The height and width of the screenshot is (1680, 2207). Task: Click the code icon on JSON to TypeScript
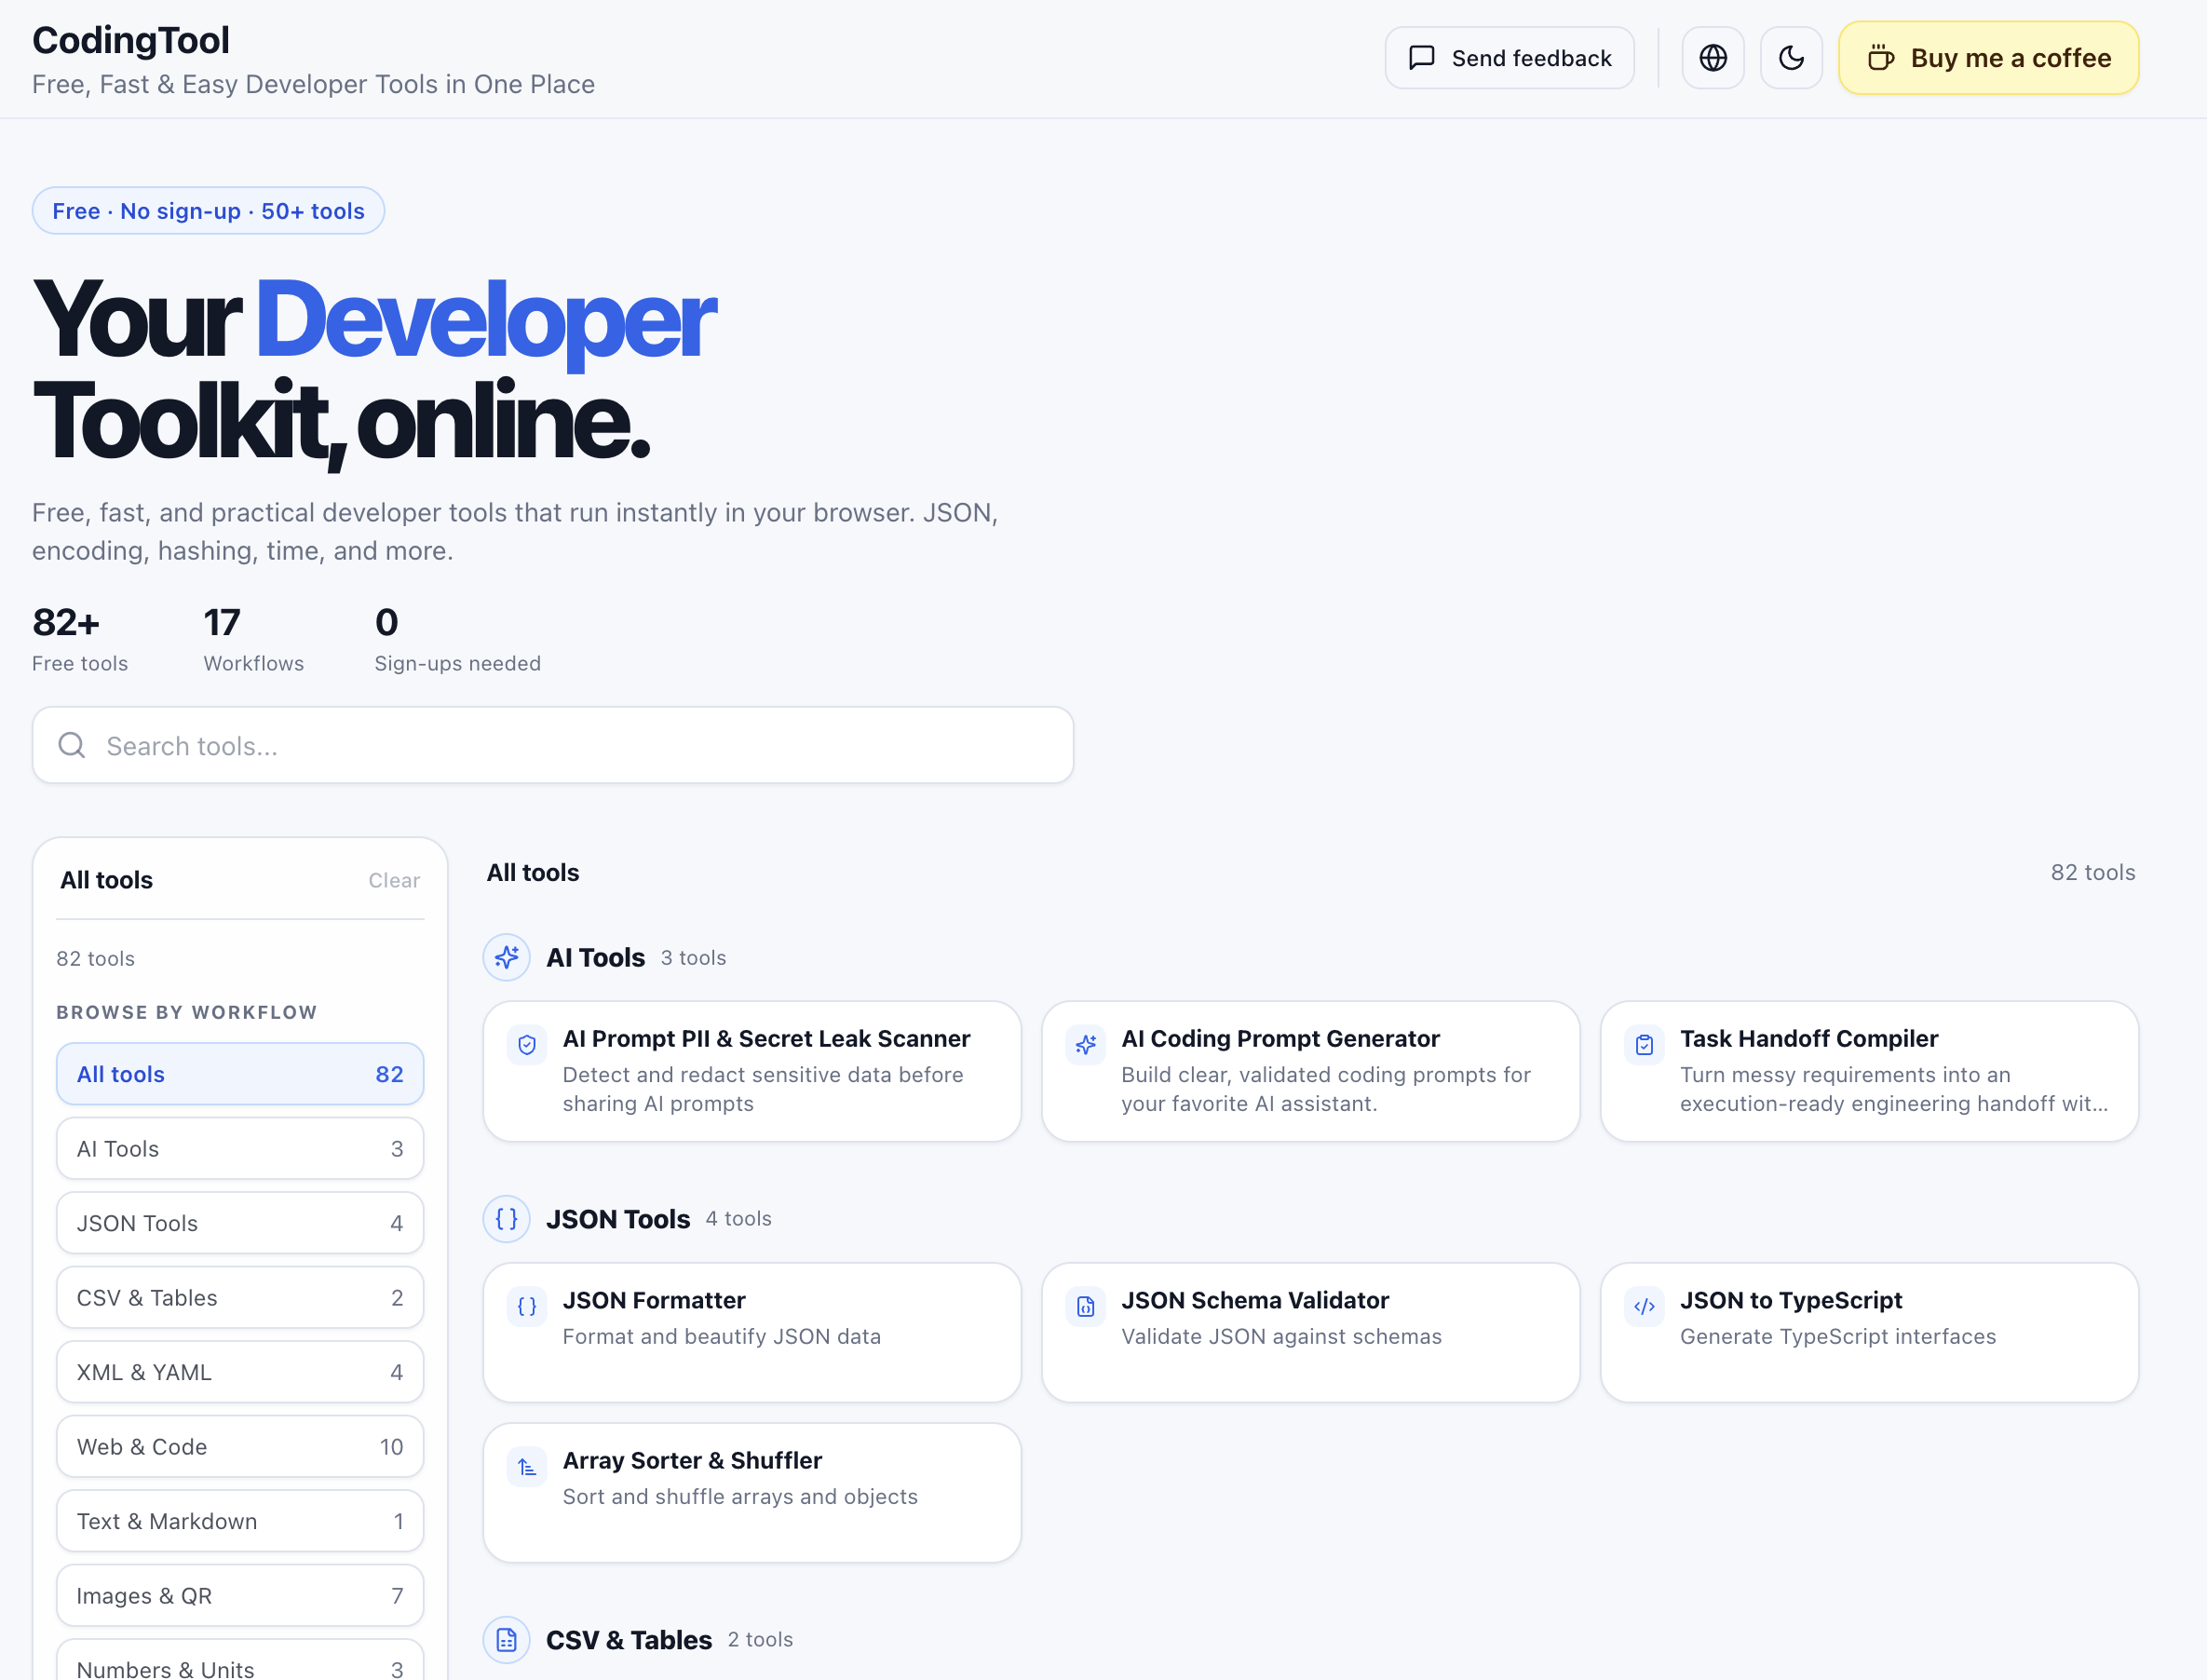point(1644,1306)
